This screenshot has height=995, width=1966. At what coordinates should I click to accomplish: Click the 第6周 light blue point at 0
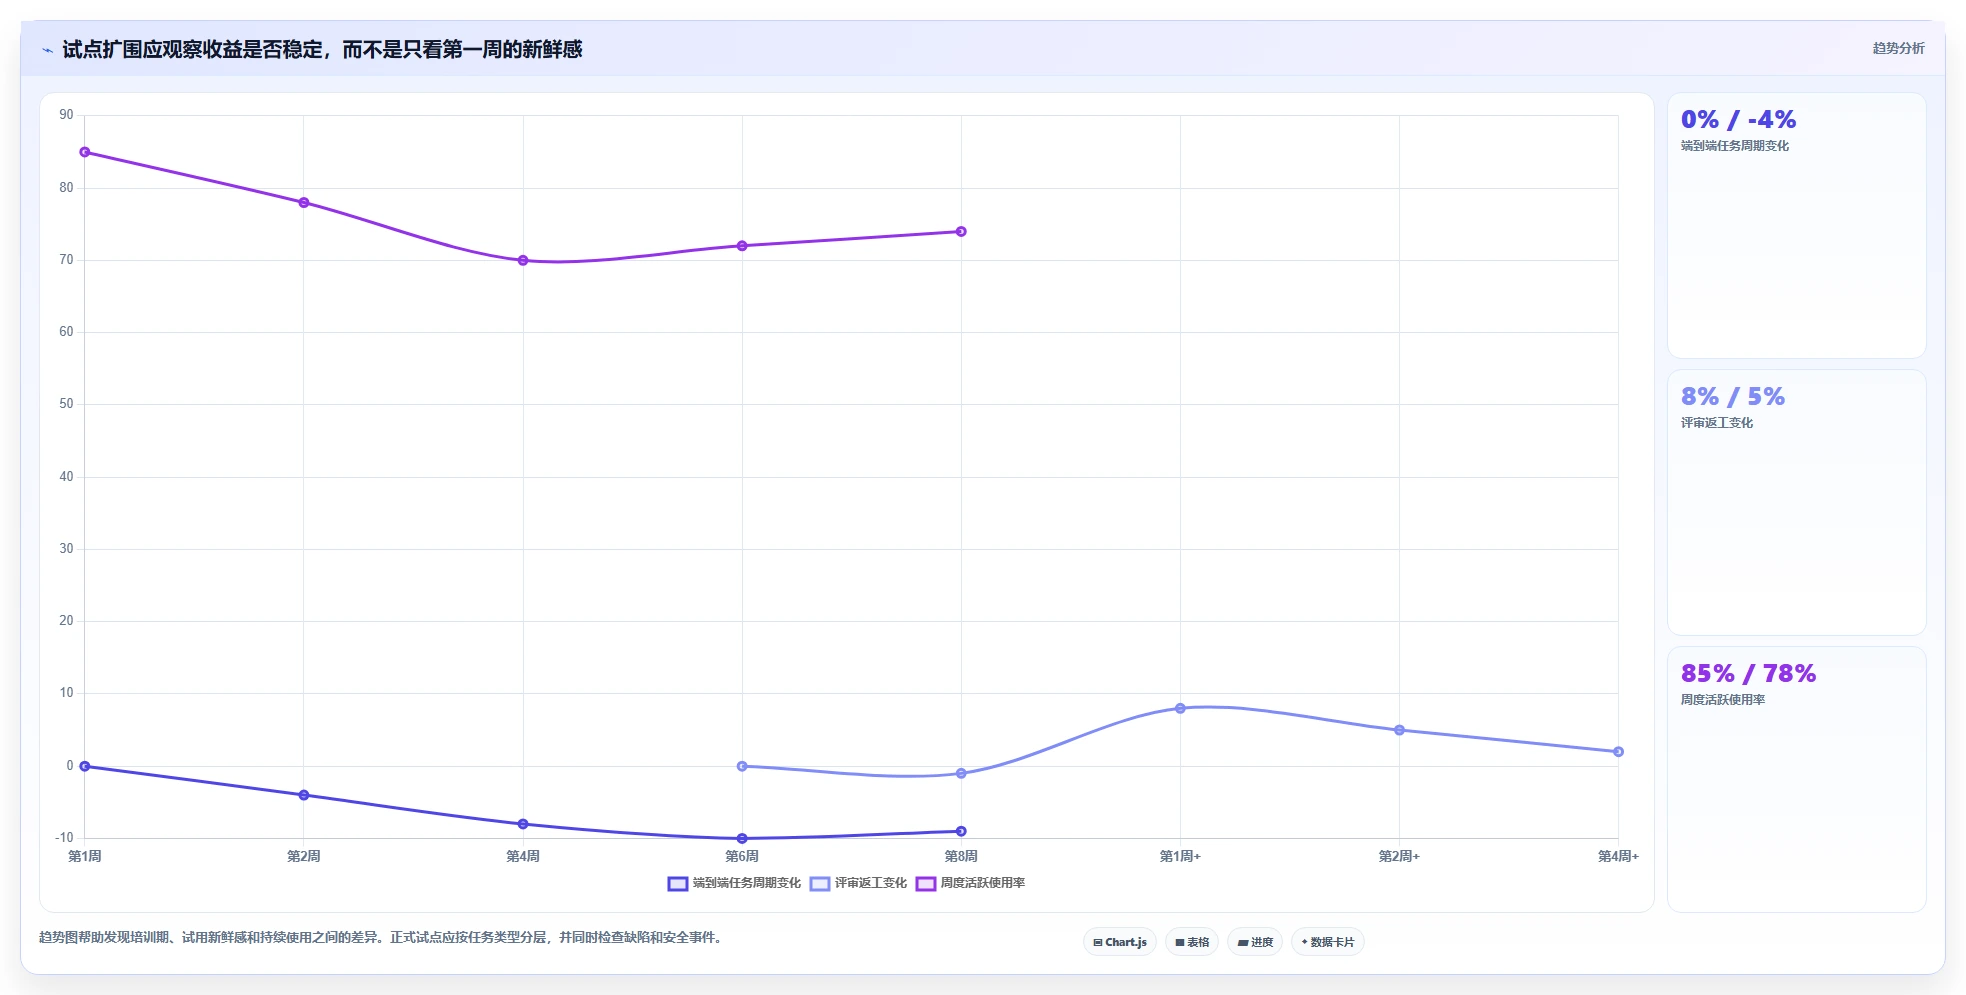tap(742, 767)
